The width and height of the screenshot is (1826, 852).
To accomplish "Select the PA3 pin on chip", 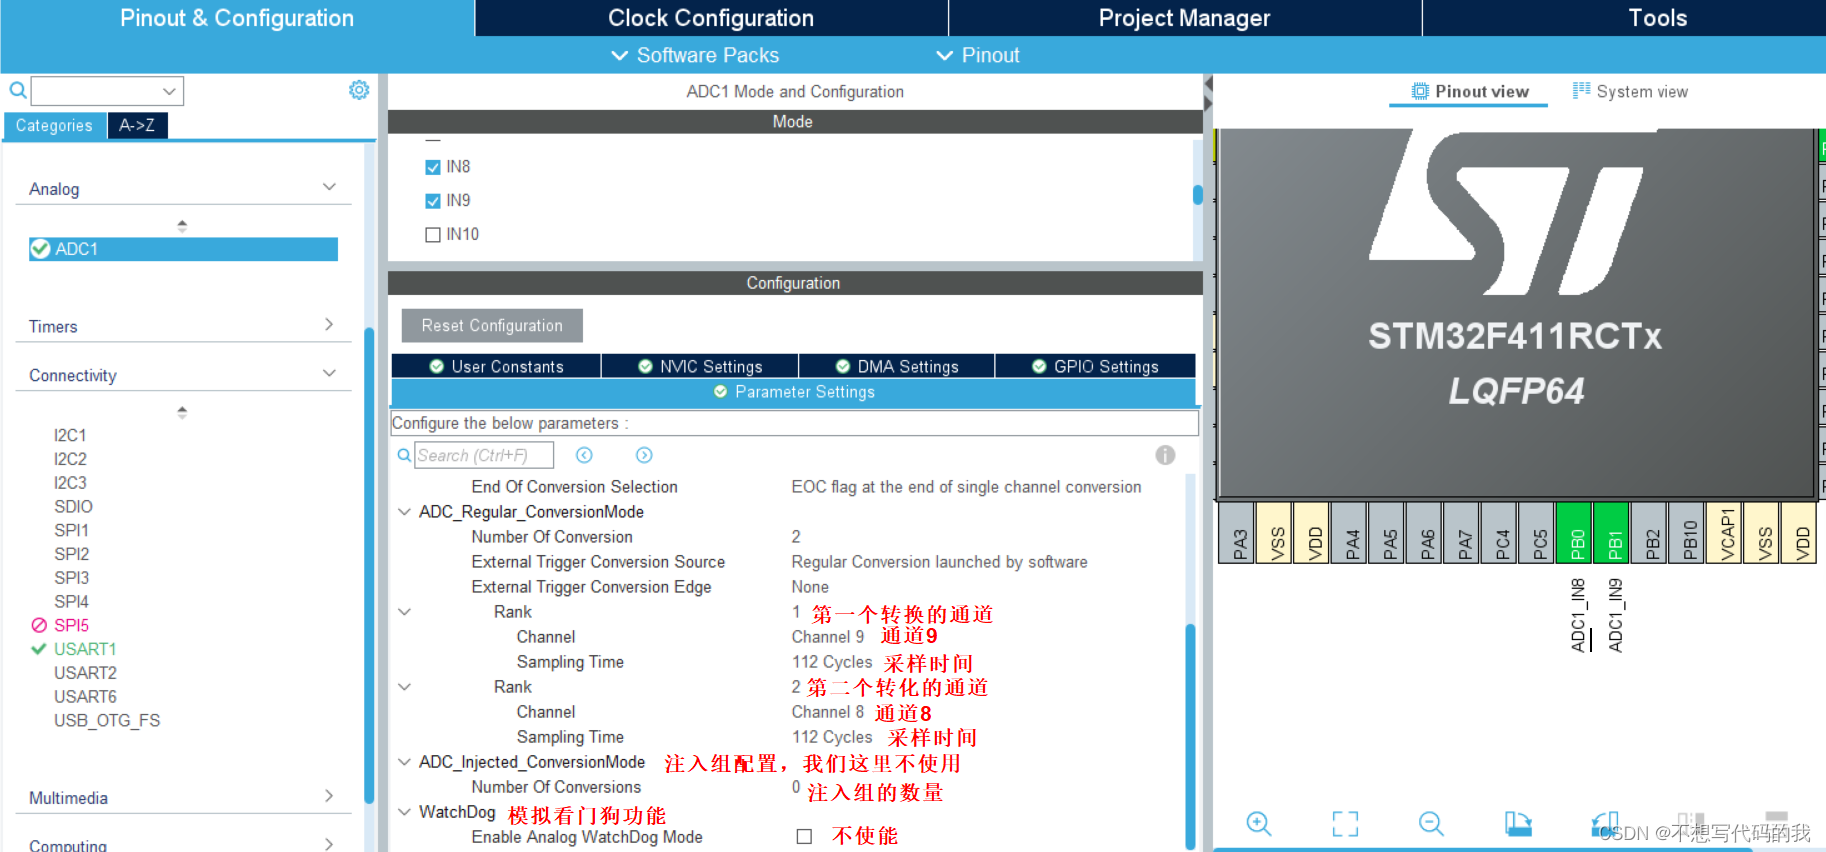I will (1238, 533).
